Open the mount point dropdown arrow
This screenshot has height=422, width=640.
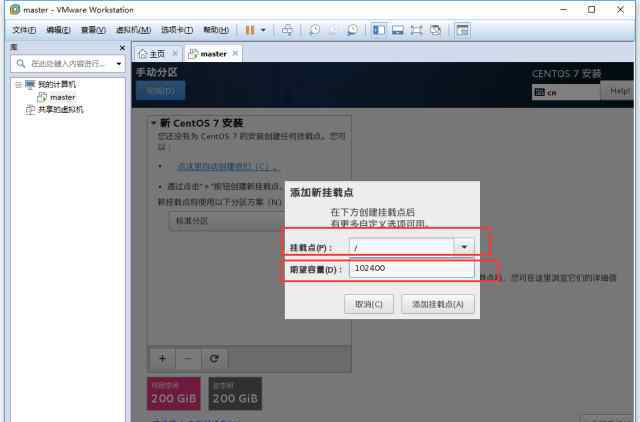pos(464,247)
